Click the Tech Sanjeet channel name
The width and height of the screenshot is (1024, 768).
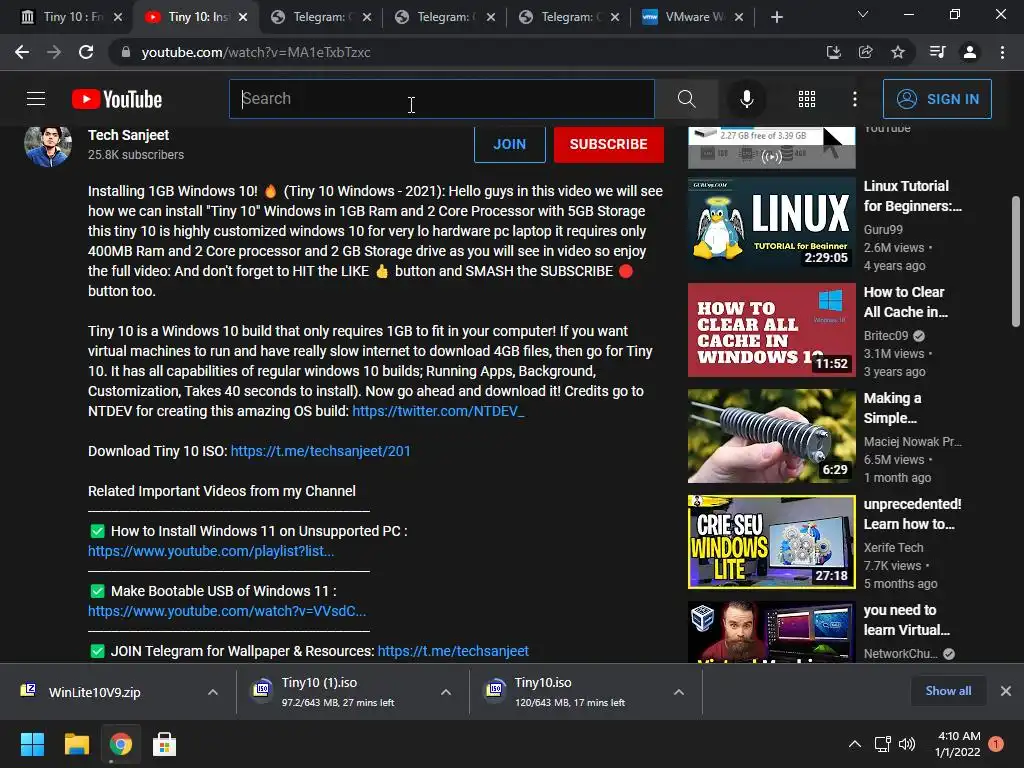(x=129, y=135)
